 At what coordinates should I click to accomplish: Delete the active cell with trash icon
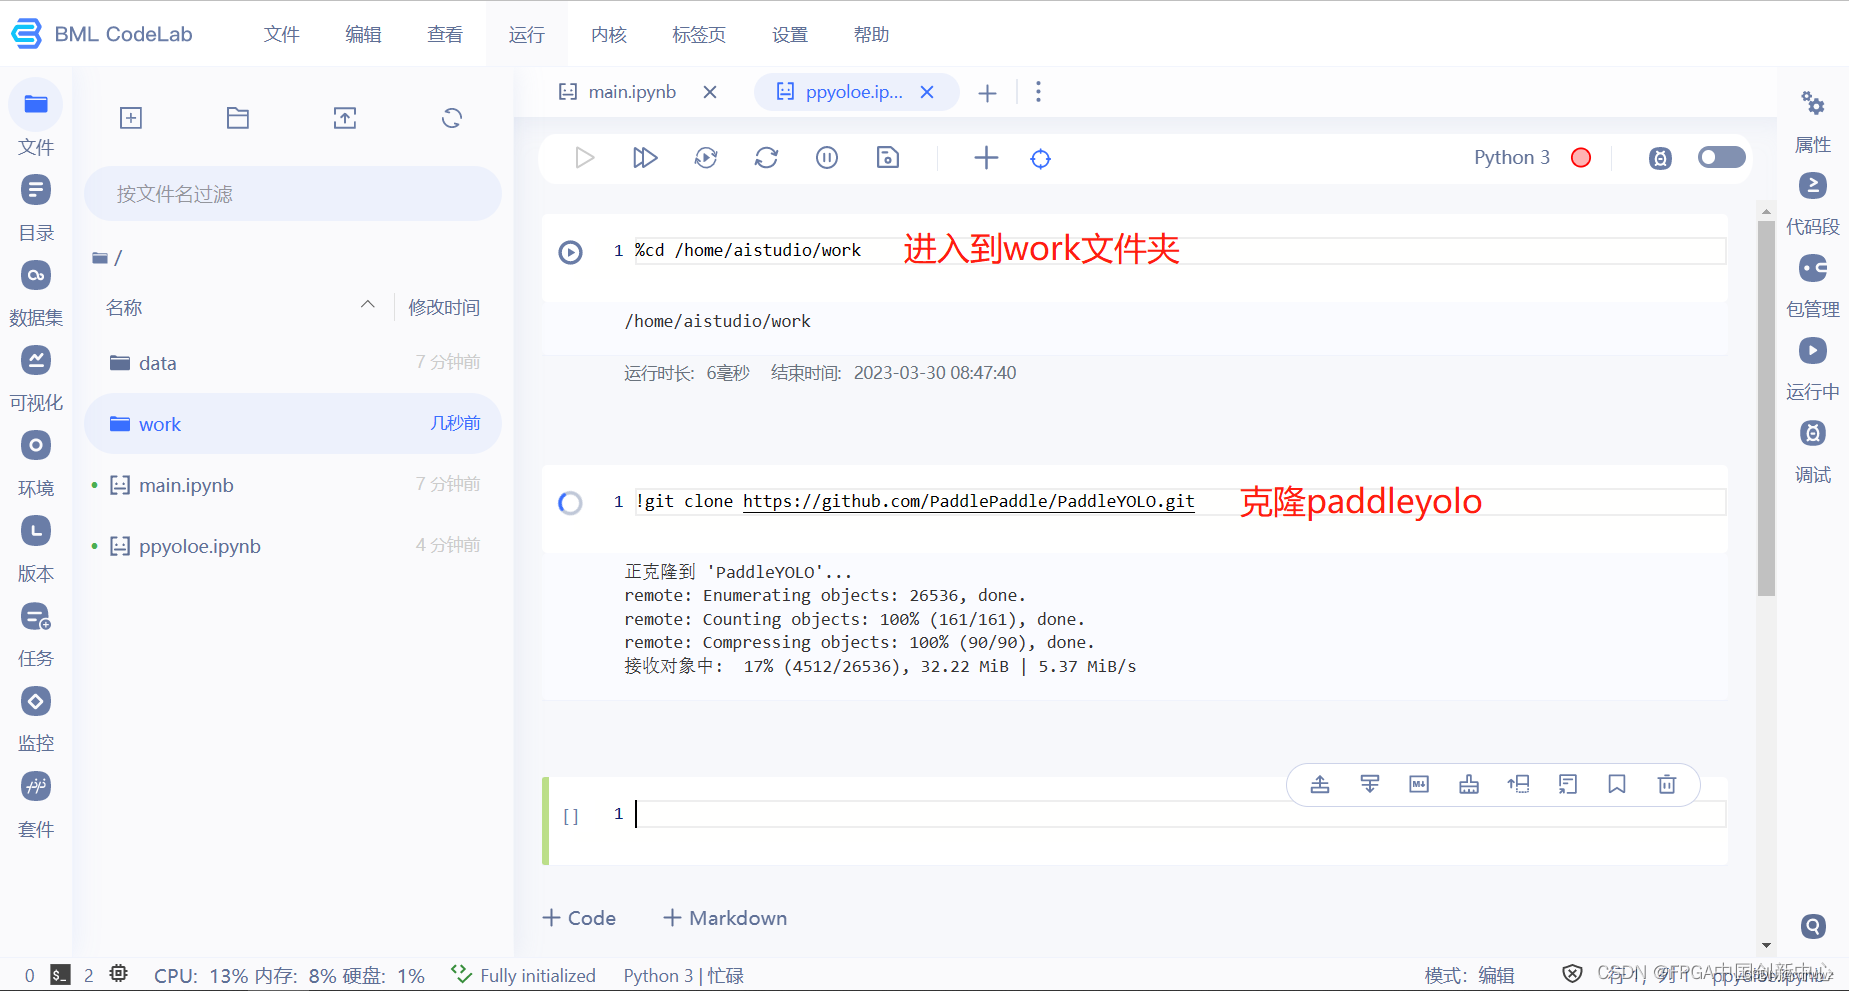click(x=1667, y=784)
